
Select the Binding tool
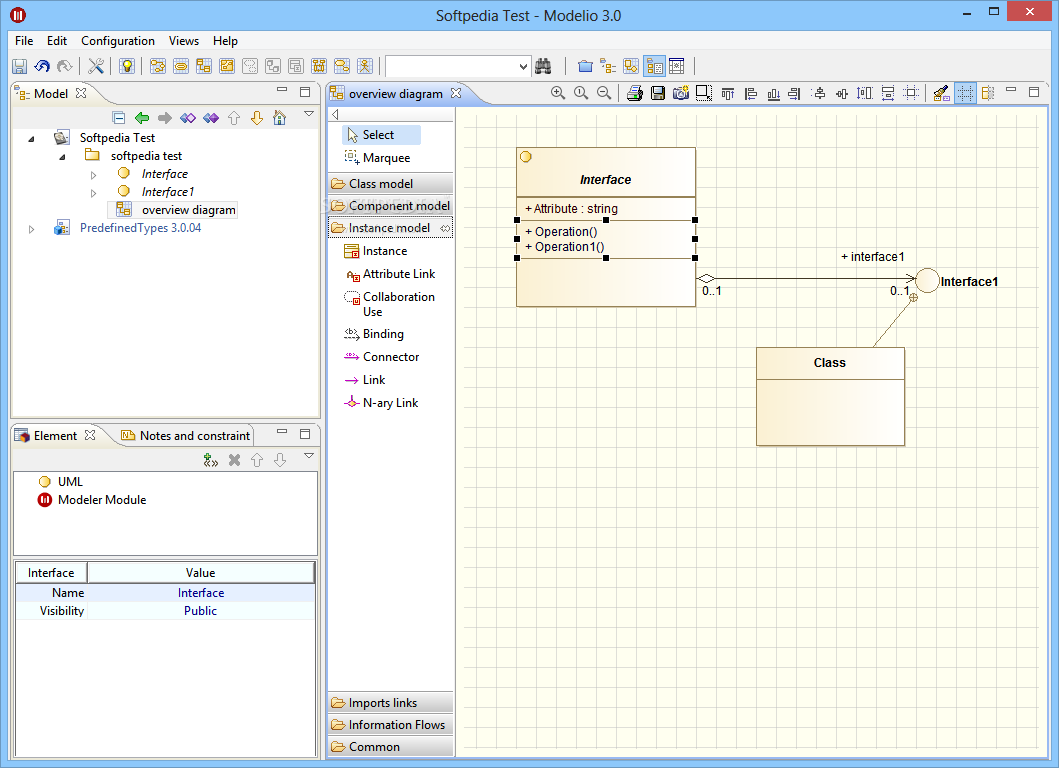click(373, 334)
